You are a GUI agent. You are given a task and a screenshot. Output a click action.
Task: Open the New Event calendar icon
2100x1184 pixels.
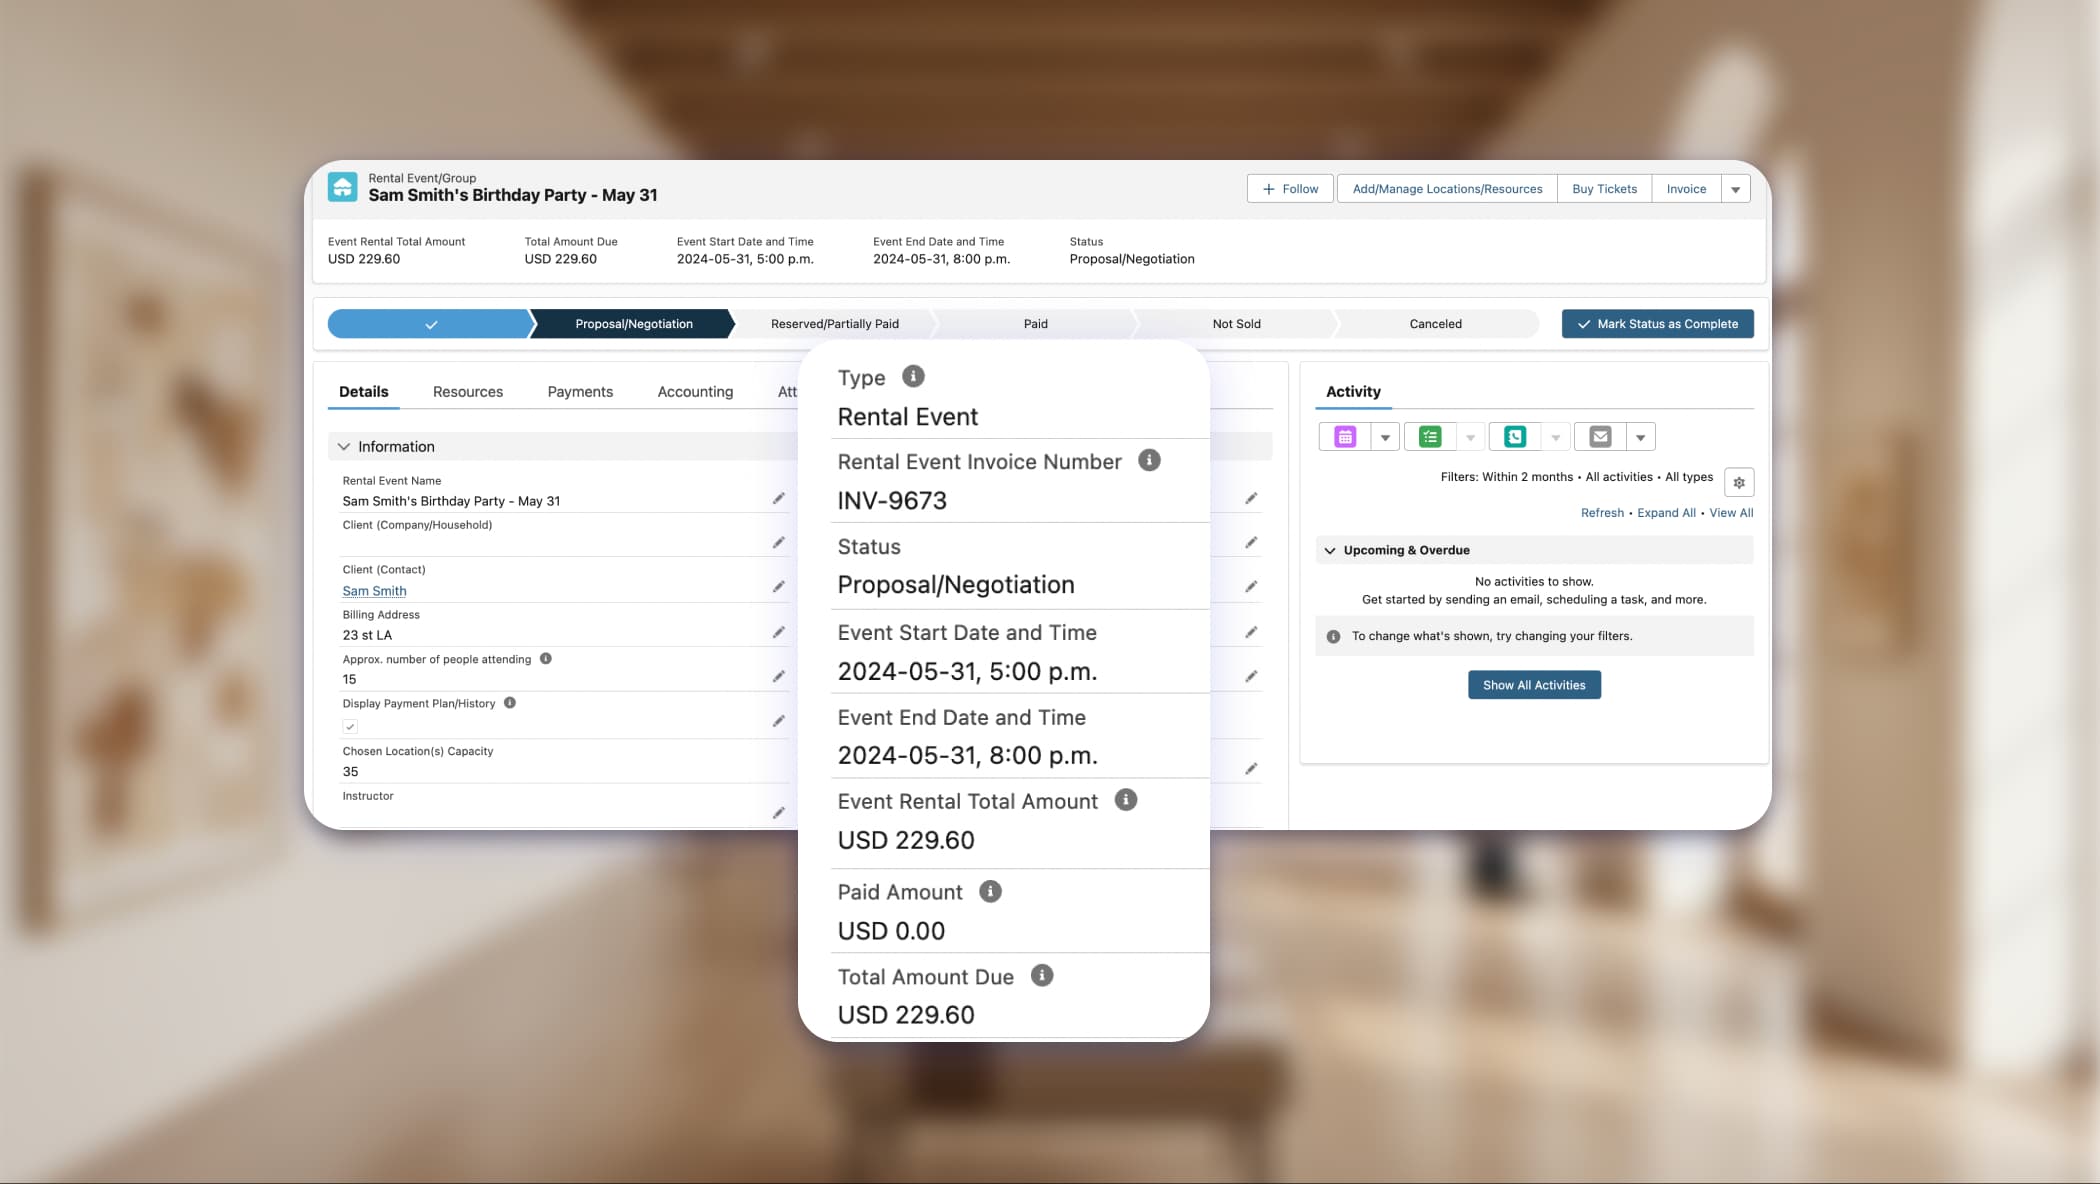coord(1345,436)
